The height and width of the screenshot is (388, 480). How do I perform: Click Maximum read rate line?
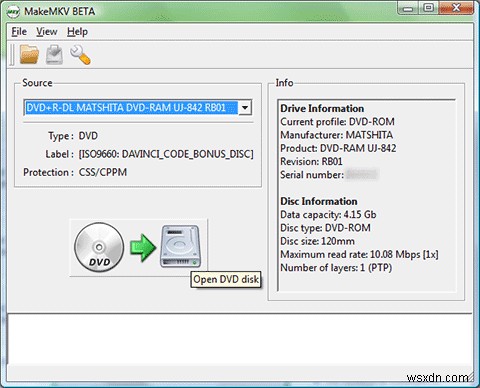(359, 255)
